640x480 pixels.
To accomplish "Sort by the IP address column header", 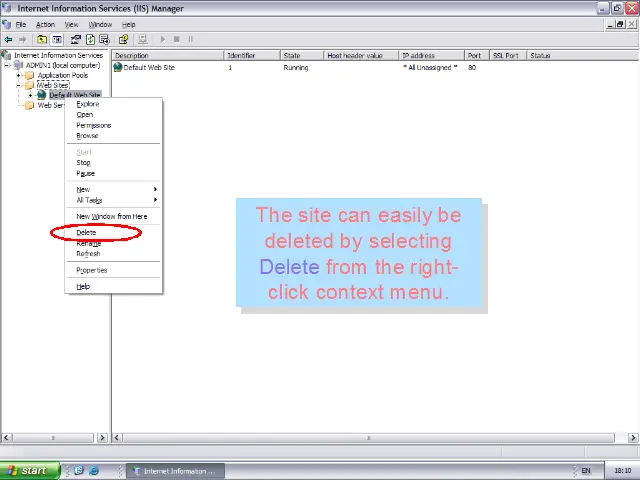I will tap(432, 56).
